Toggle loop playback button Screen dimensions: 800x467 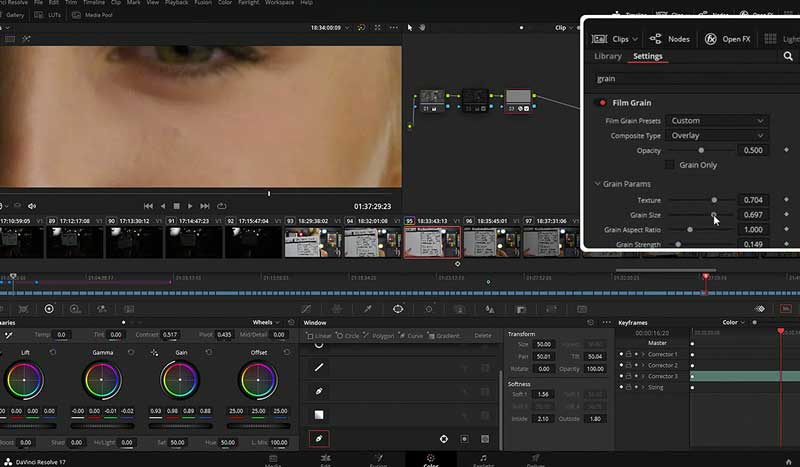click(221, 206)
